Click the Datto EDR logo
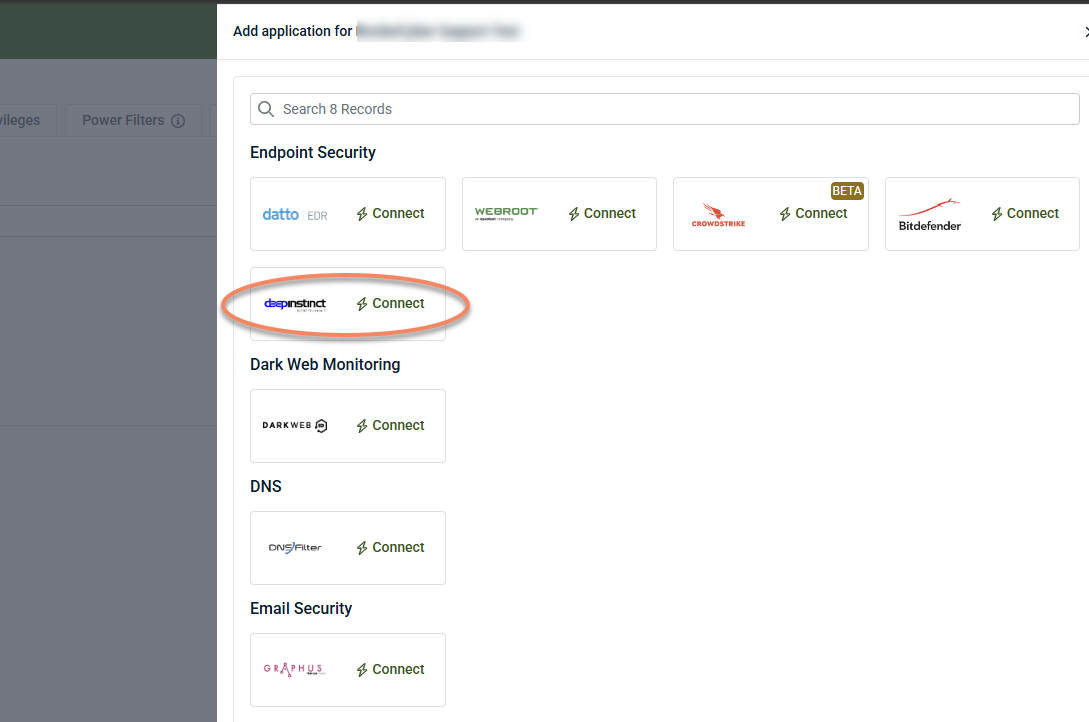This screenshot has height=722, width=1089. [x=295, y=215]
